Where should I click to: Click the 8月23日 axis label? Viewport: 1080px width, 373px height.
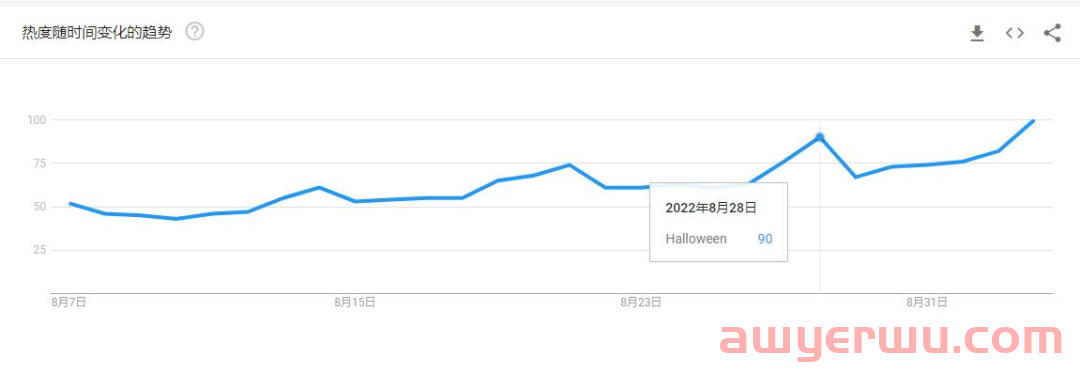pyautogui.click(x=641, y=301)
